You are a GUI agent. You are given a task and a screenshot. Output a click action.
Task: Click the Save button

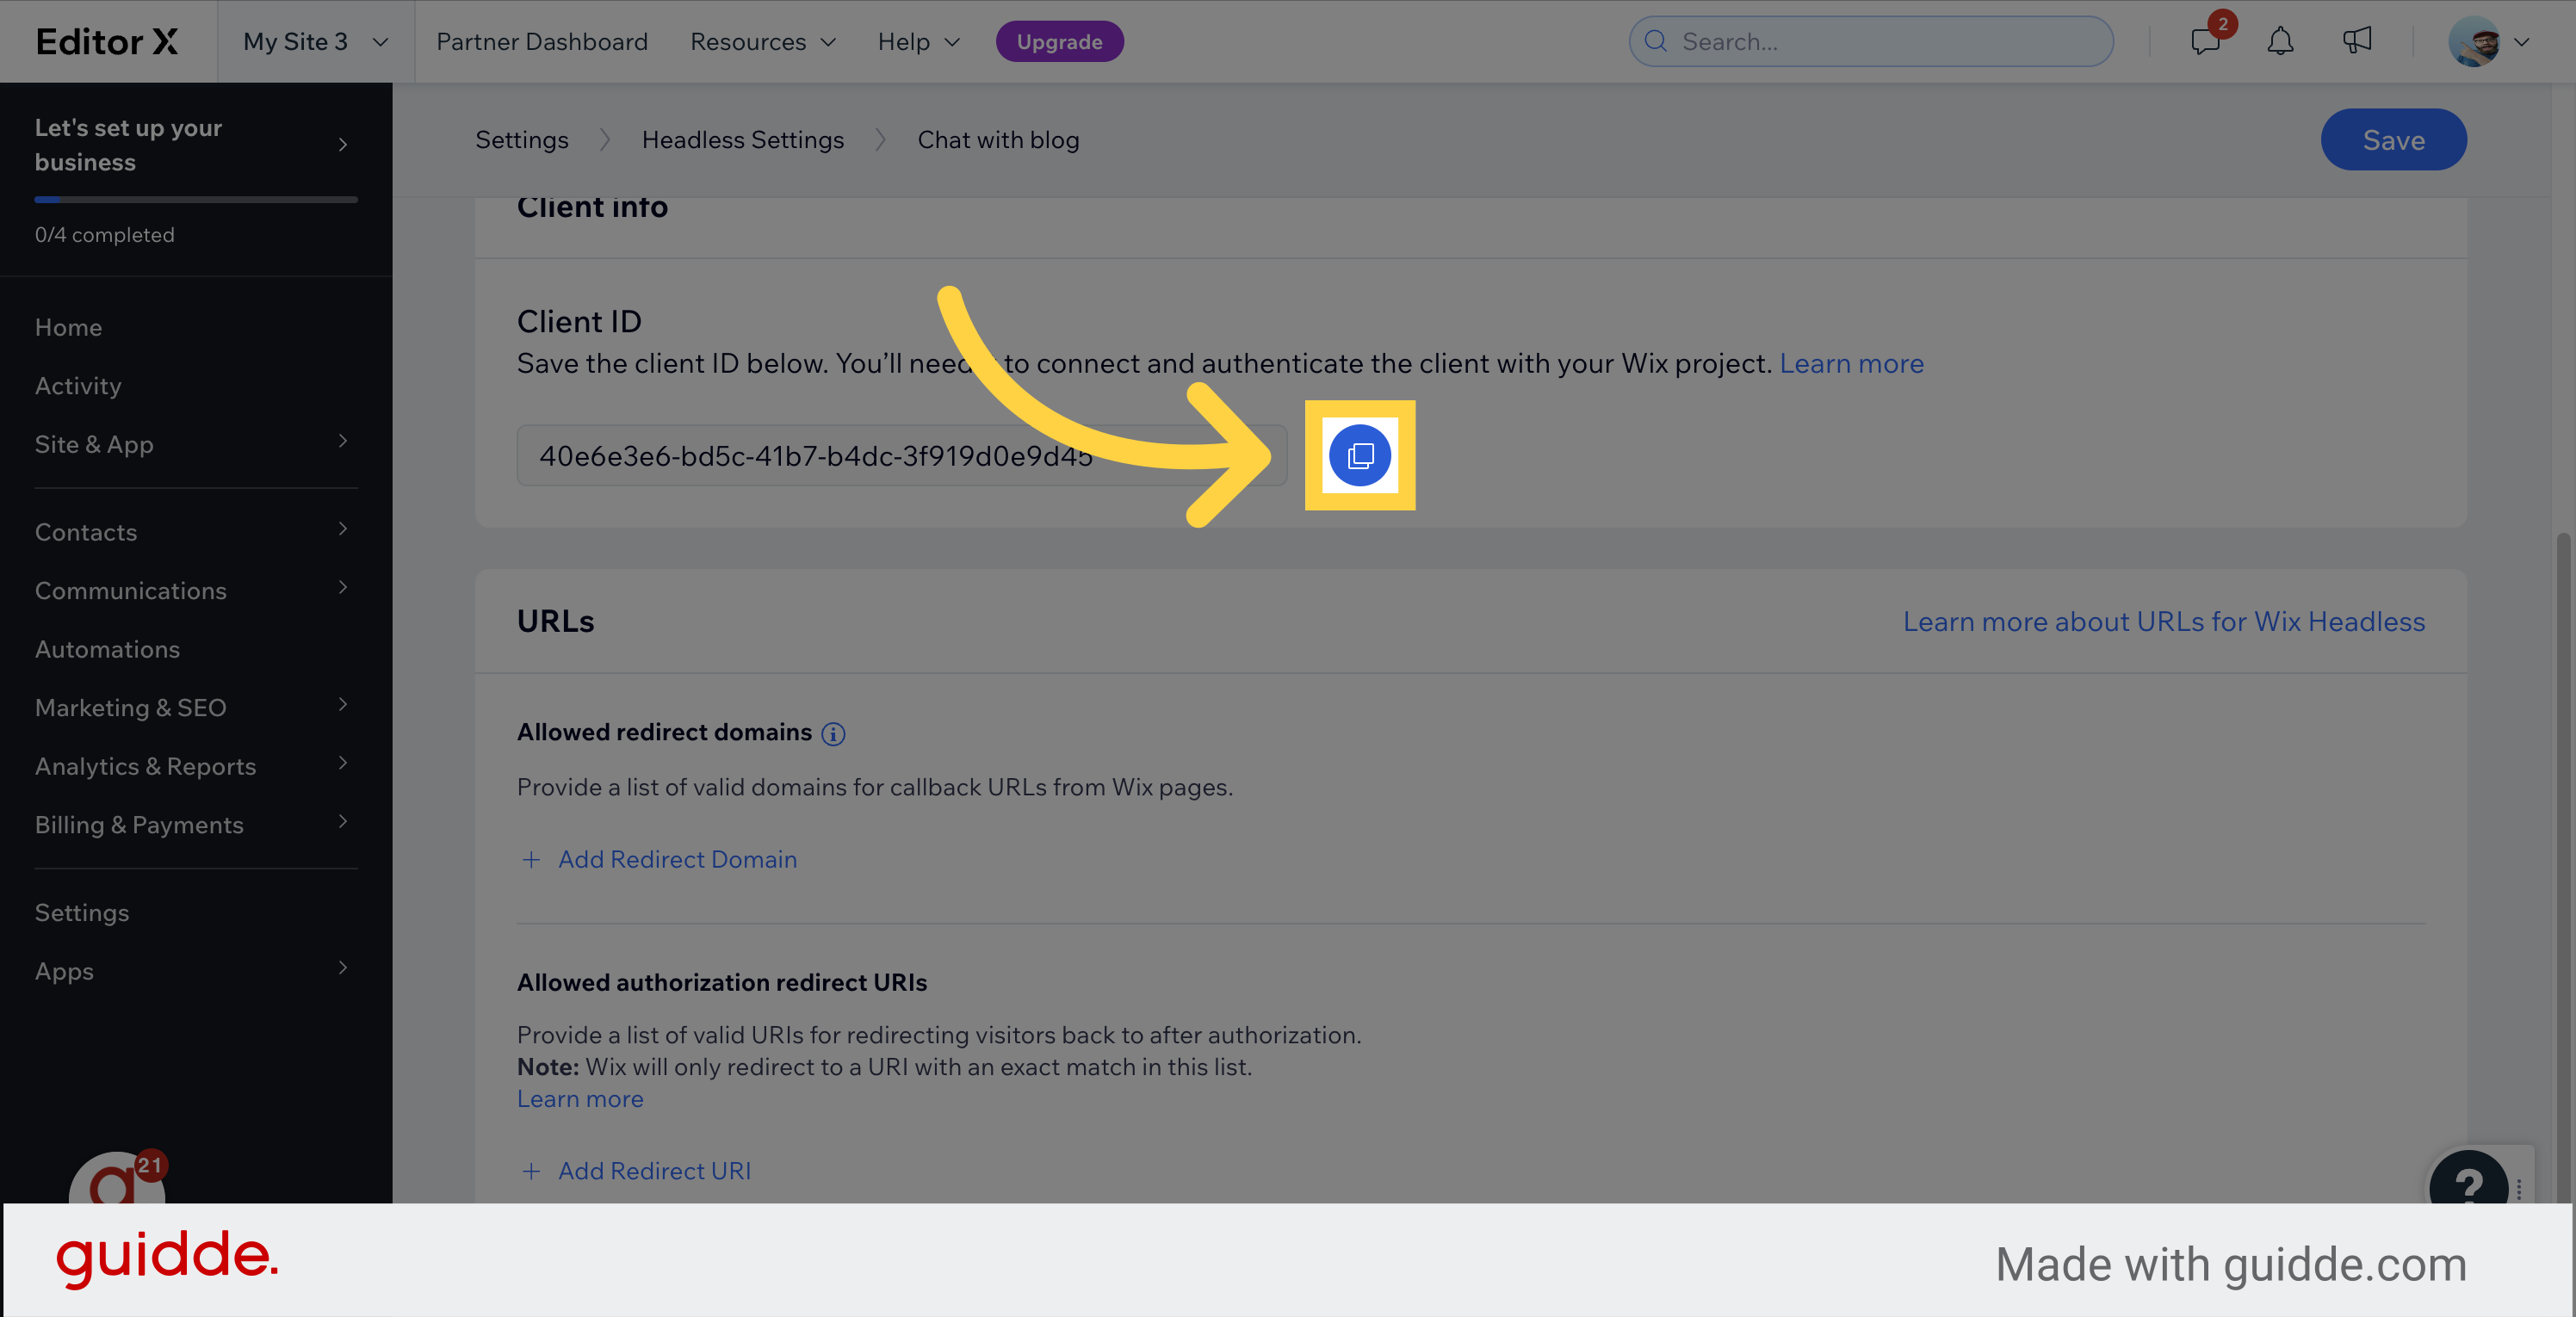2392,140
